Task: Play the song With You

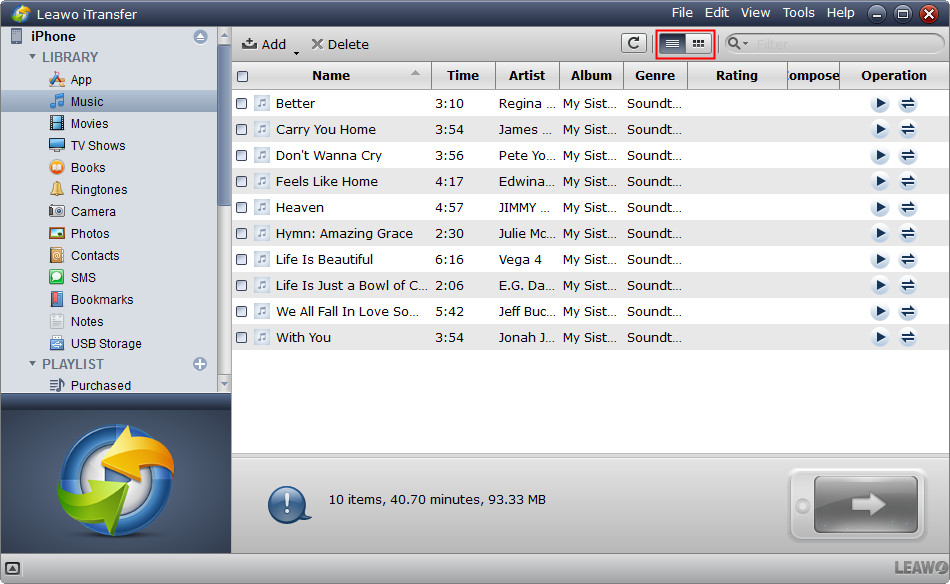Action: pos(880,338)
